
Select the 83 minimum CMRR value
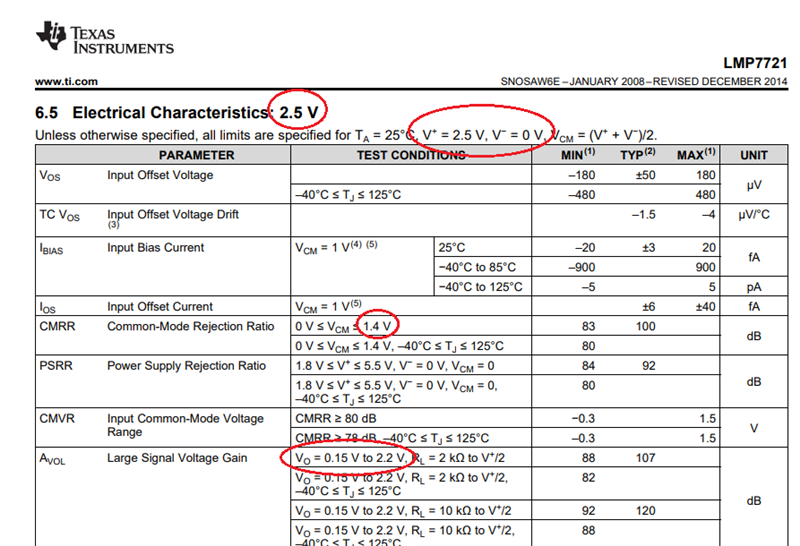(588, 327)
